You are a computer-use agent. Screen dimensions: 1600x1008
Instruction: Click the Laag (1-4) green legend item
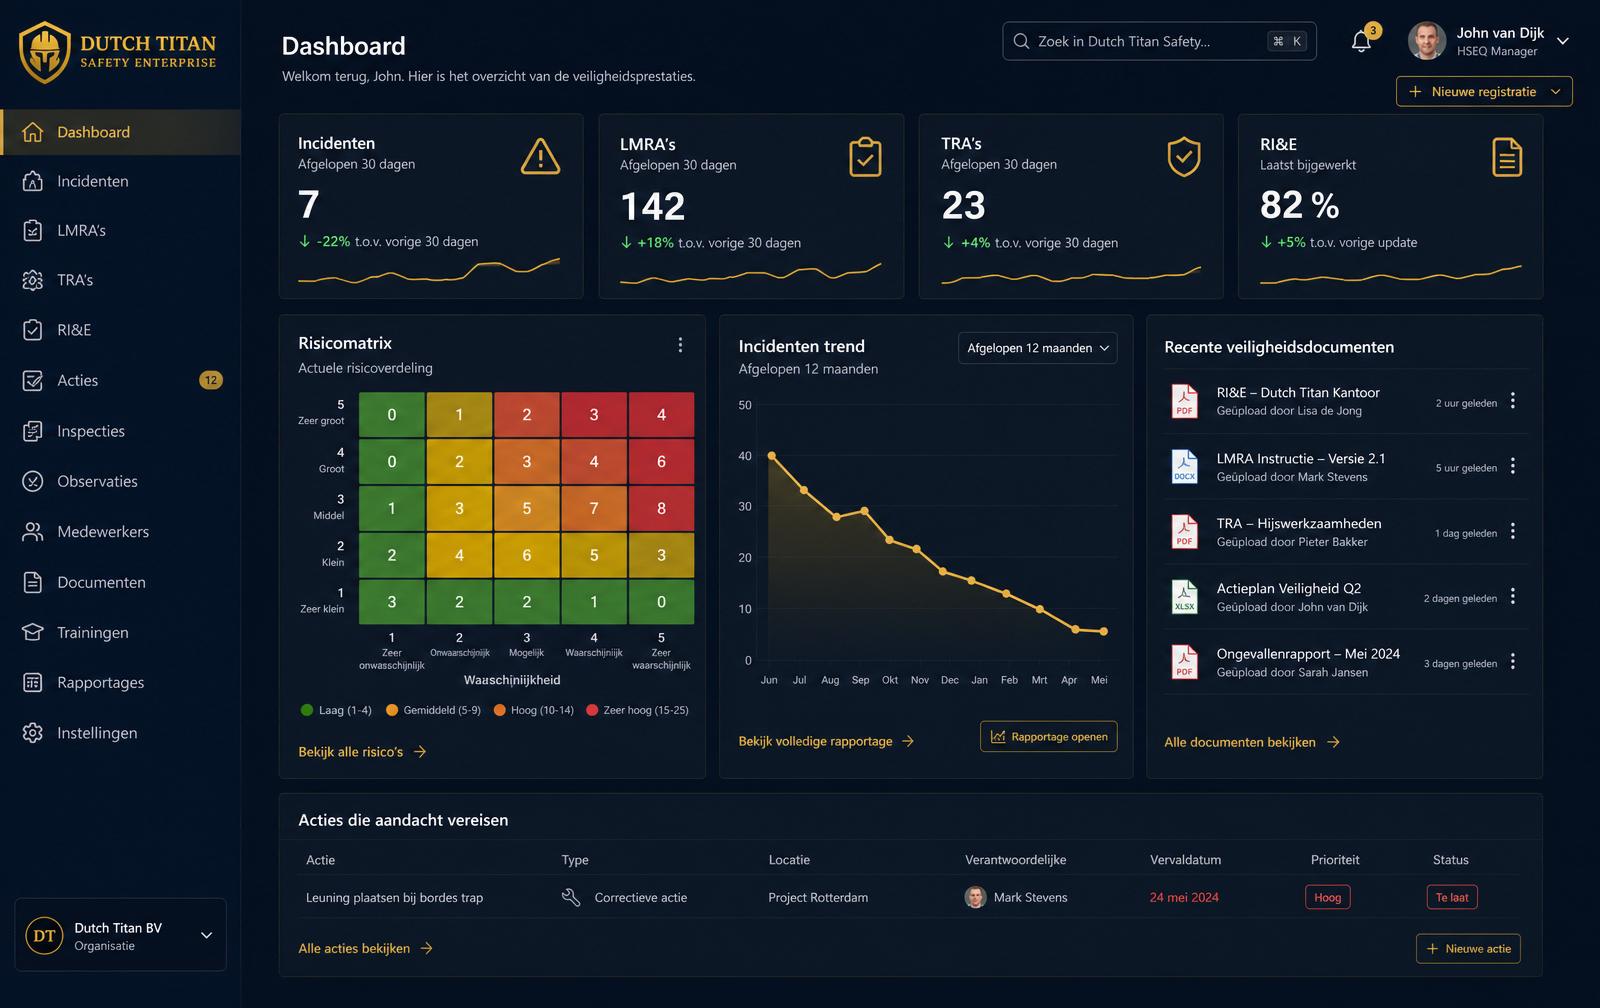pos(336,710)
